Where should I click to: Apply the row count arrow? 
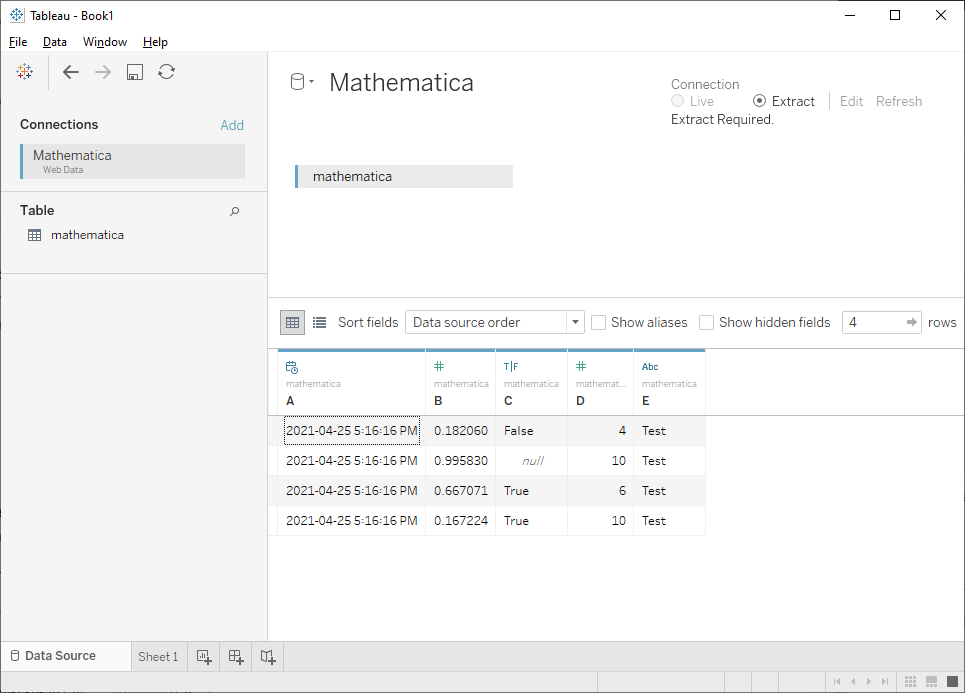tap(911, 322)
